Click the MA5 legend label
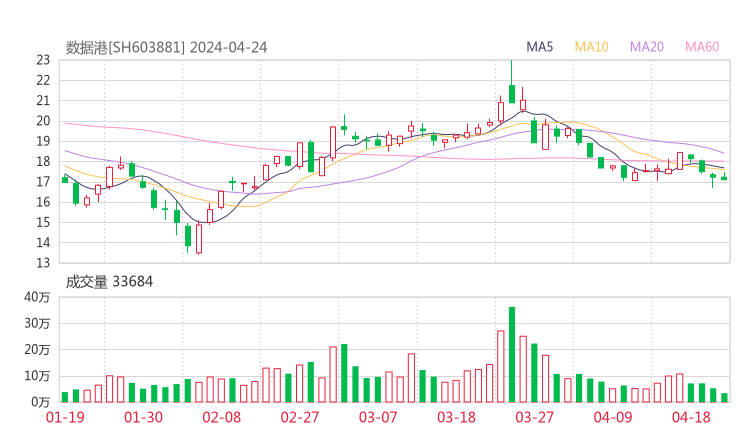 (x=539, y=47)
